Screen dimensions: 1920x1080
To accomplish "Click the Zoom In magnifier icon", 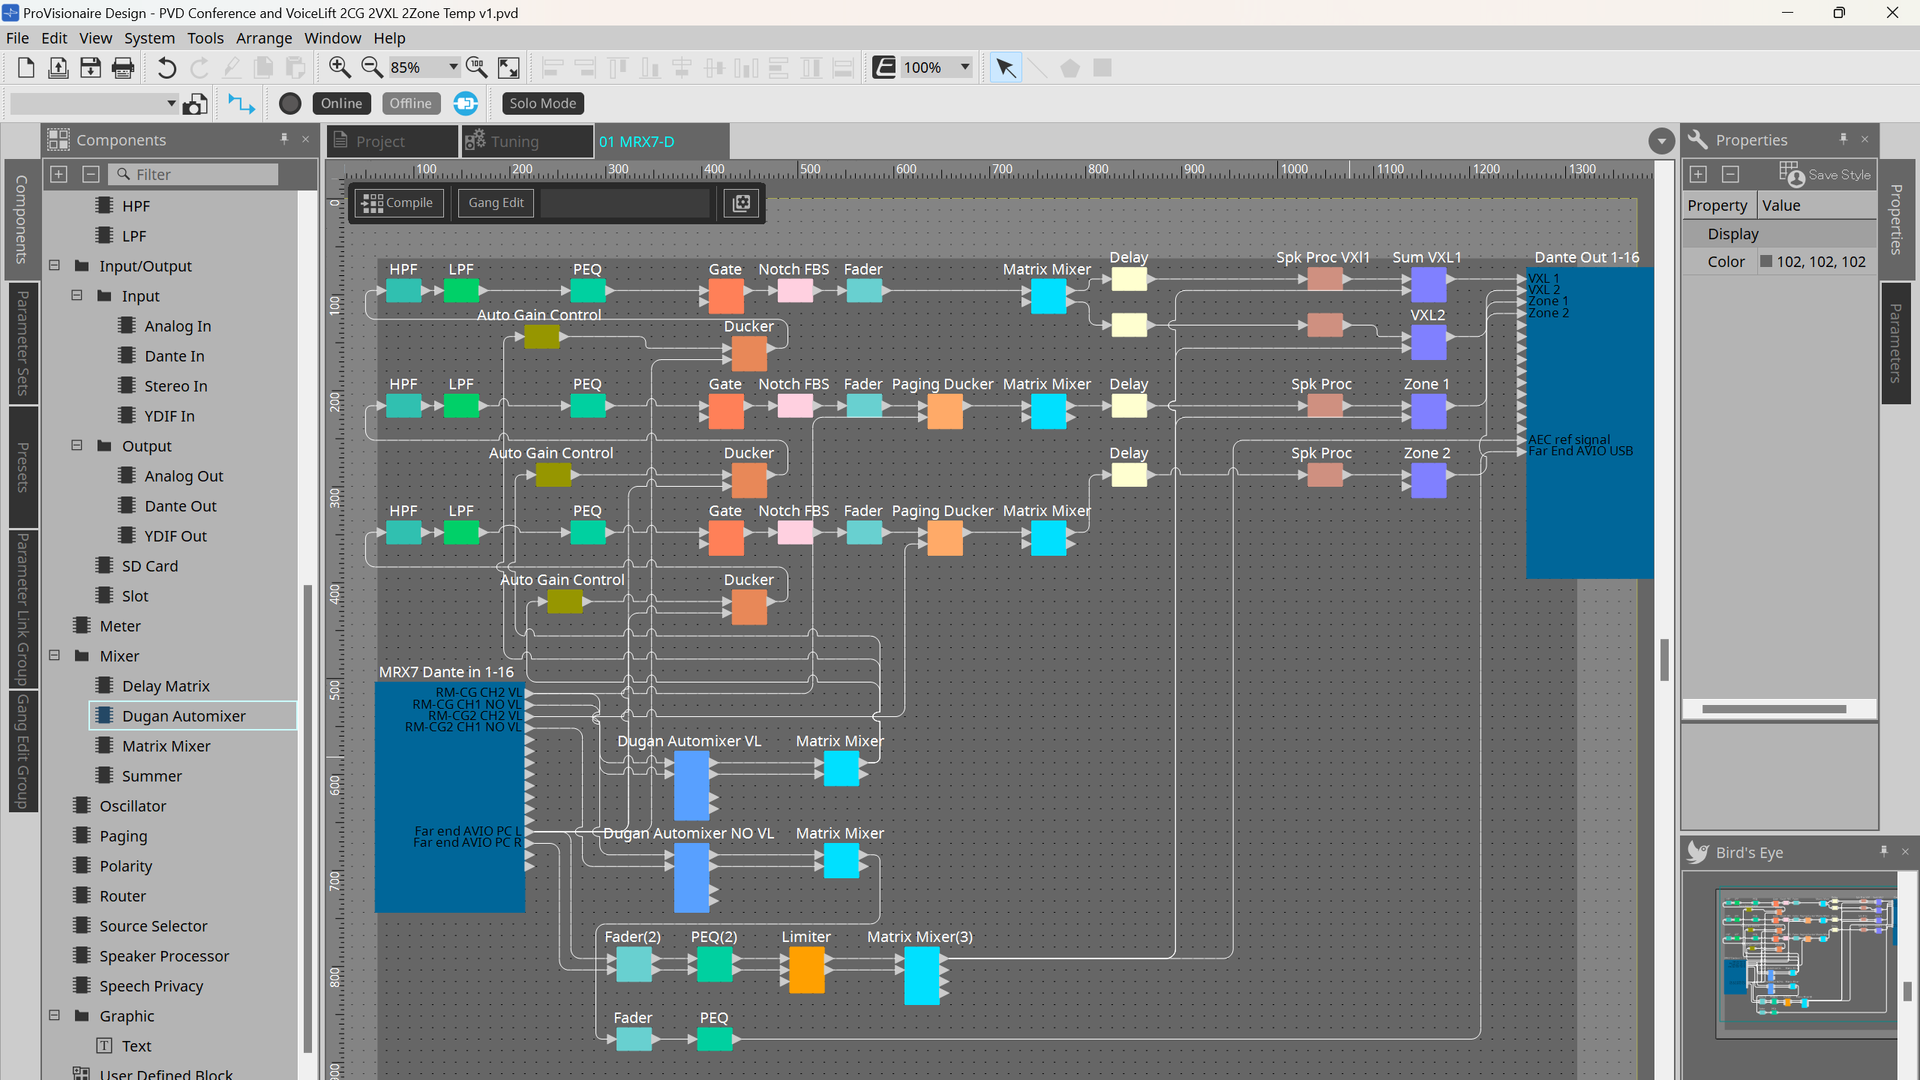I will 339,67.
